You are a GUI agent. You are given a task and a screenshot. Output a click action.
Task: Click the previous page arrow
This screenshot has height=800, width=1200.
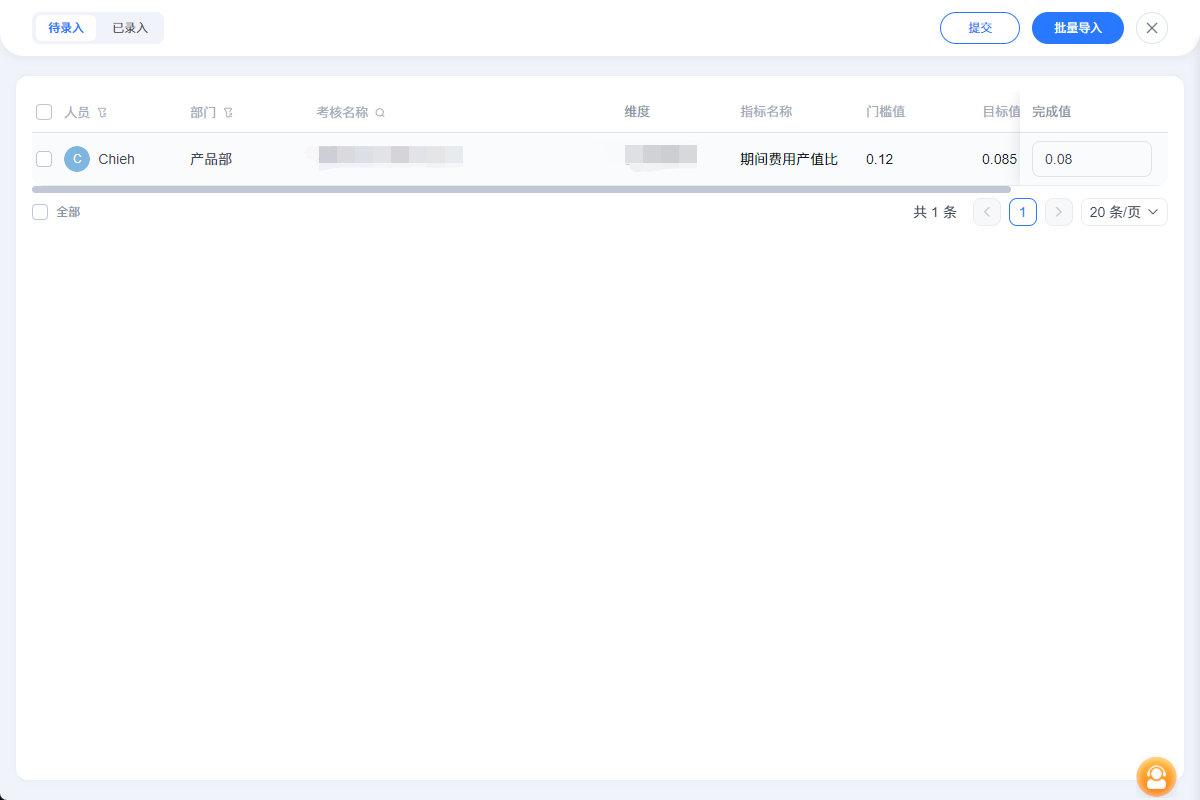point(986,212)
